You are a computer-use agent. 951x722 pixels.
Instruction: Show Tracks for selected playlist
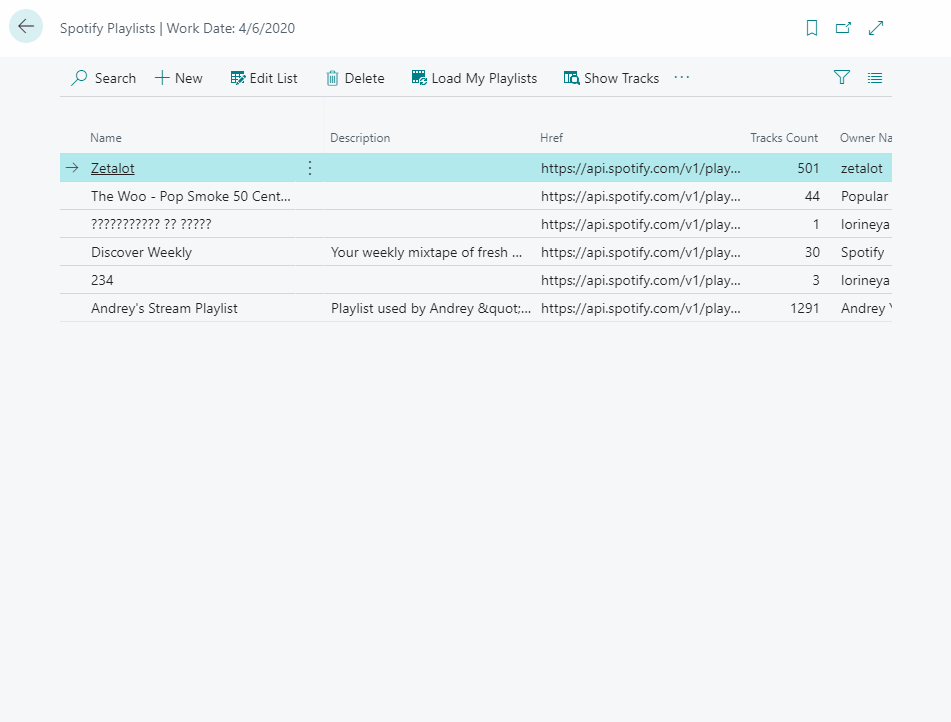pos(611,78)
